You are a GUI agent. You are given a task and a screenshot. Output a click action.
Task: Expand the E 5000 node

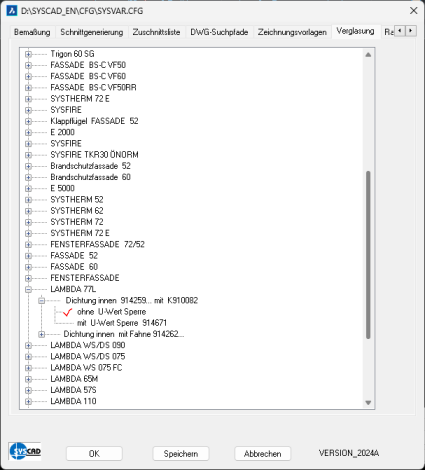click(x=28, y=188)
